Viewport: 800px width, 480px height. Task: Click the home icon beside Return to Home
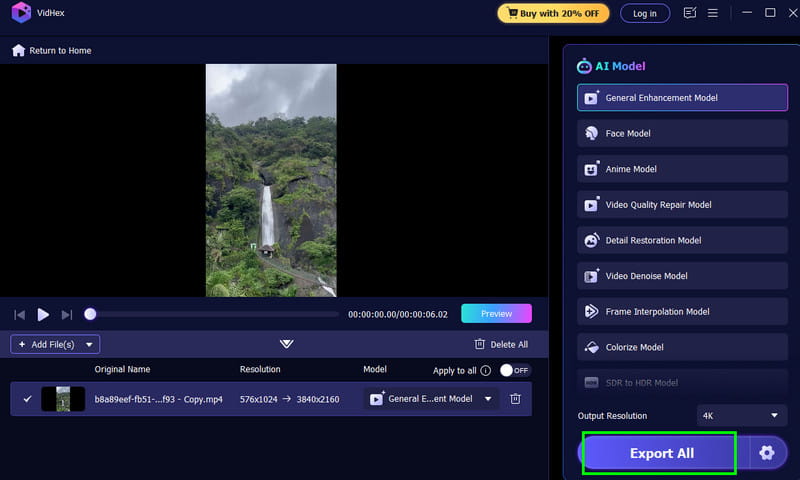click(x=18, y=50)
